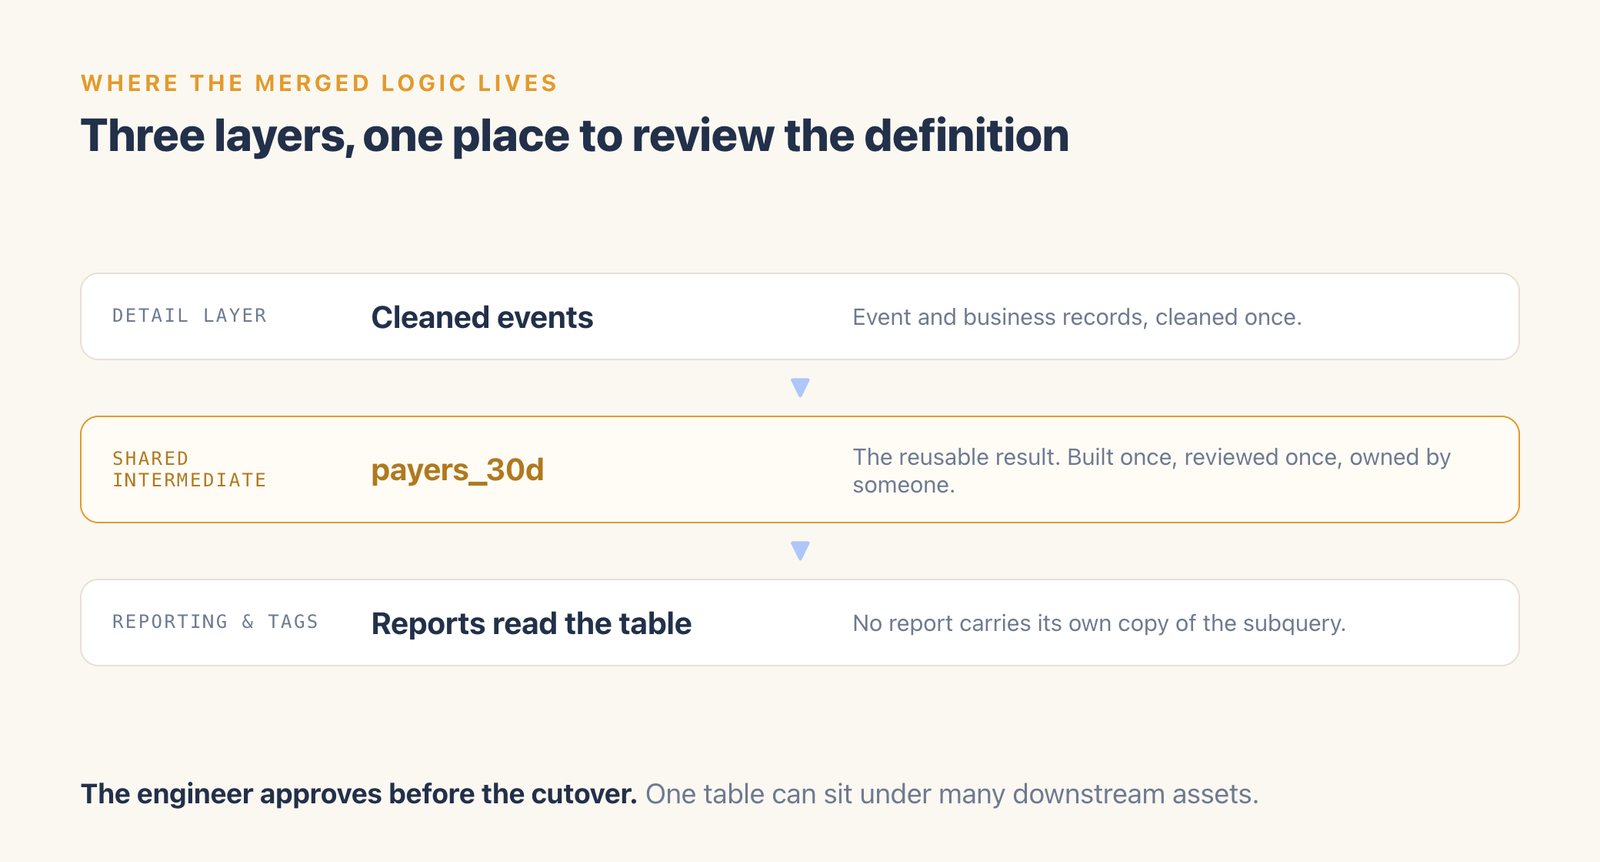Viewport: 1600px width, 862px height.
Task: Click the 'Reports read the table' heading
Action: tap(531, 623)
